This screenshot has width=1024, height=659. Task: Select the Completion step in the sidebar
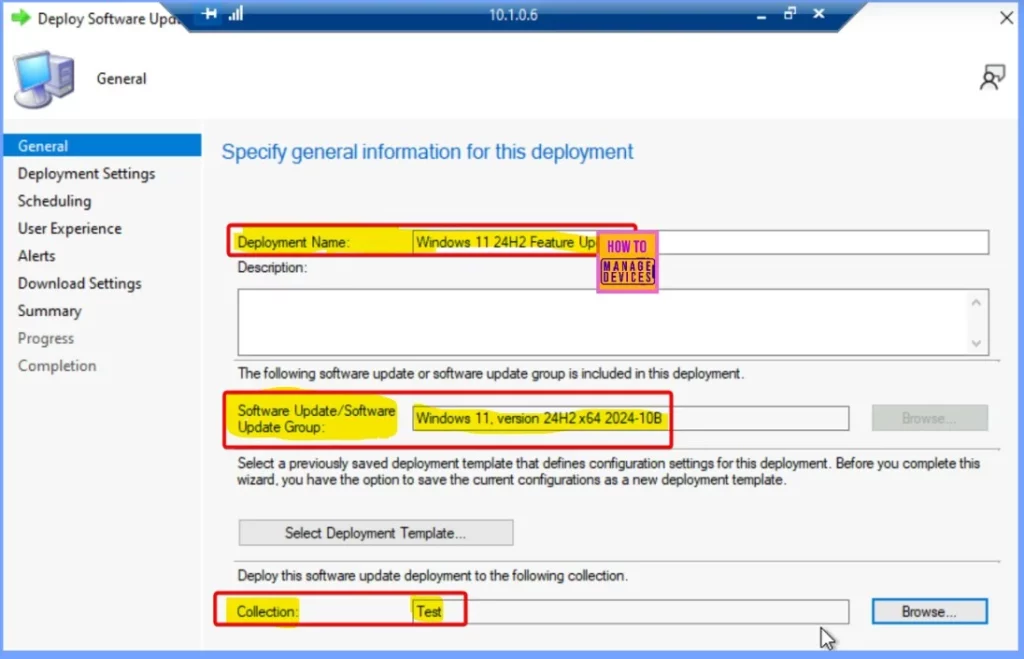click(x=57, y=366)
